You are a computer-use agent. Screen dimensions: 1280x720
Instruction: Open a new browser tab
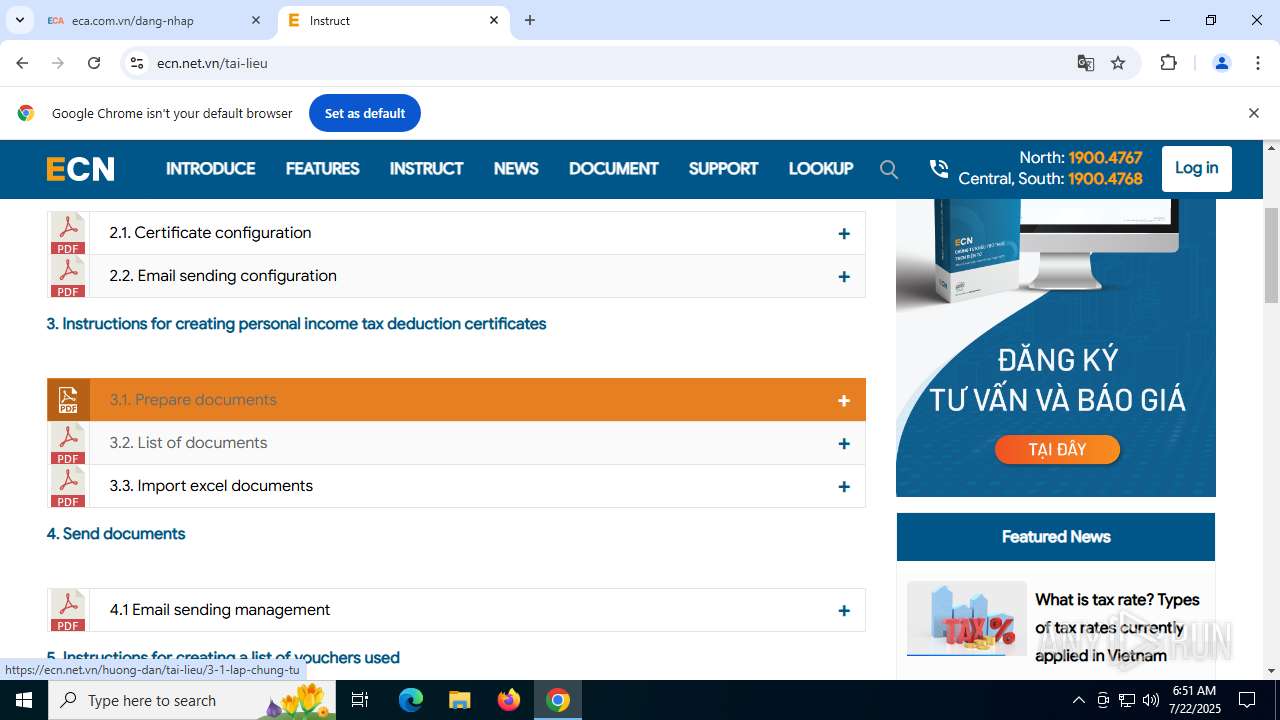(530, 20)
